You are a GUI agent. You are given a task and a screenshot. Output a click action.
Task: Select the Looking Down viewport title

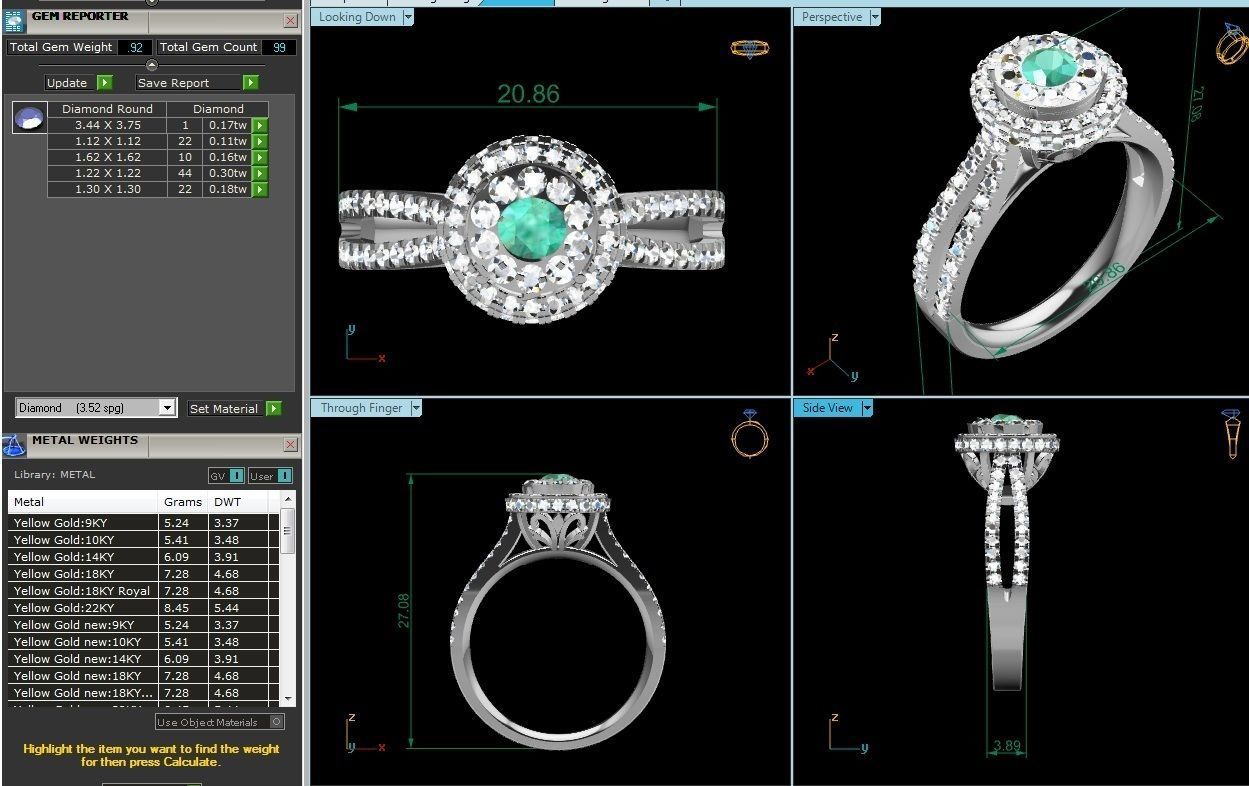[x=357, y=17]
